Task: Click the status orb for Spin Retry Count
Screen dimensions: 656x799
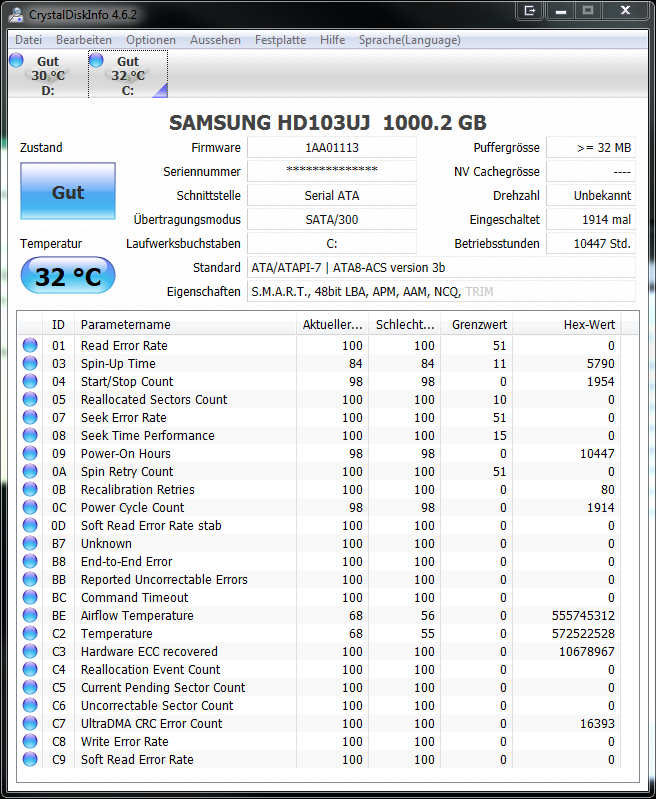Action: (30, 471)
